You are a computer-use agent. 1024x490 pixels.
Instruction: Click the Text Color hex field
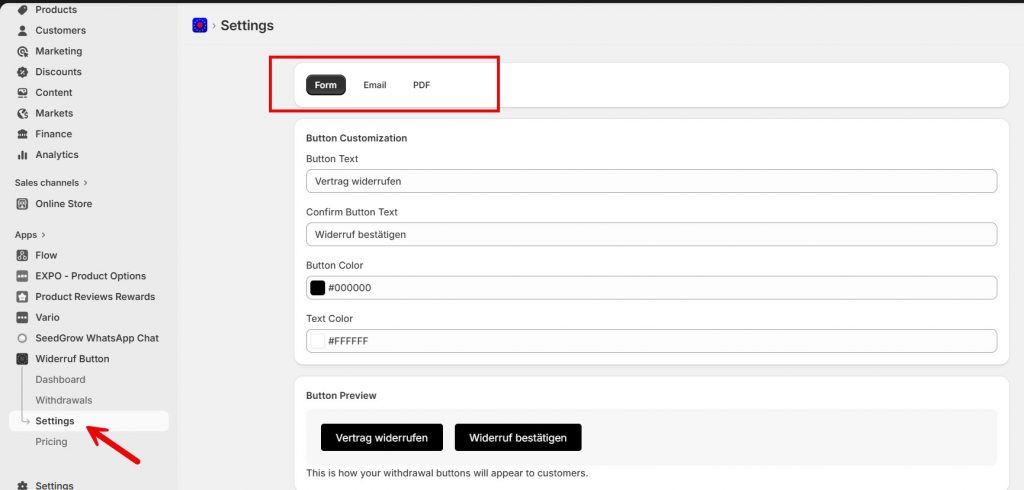(x=651, y=341)
